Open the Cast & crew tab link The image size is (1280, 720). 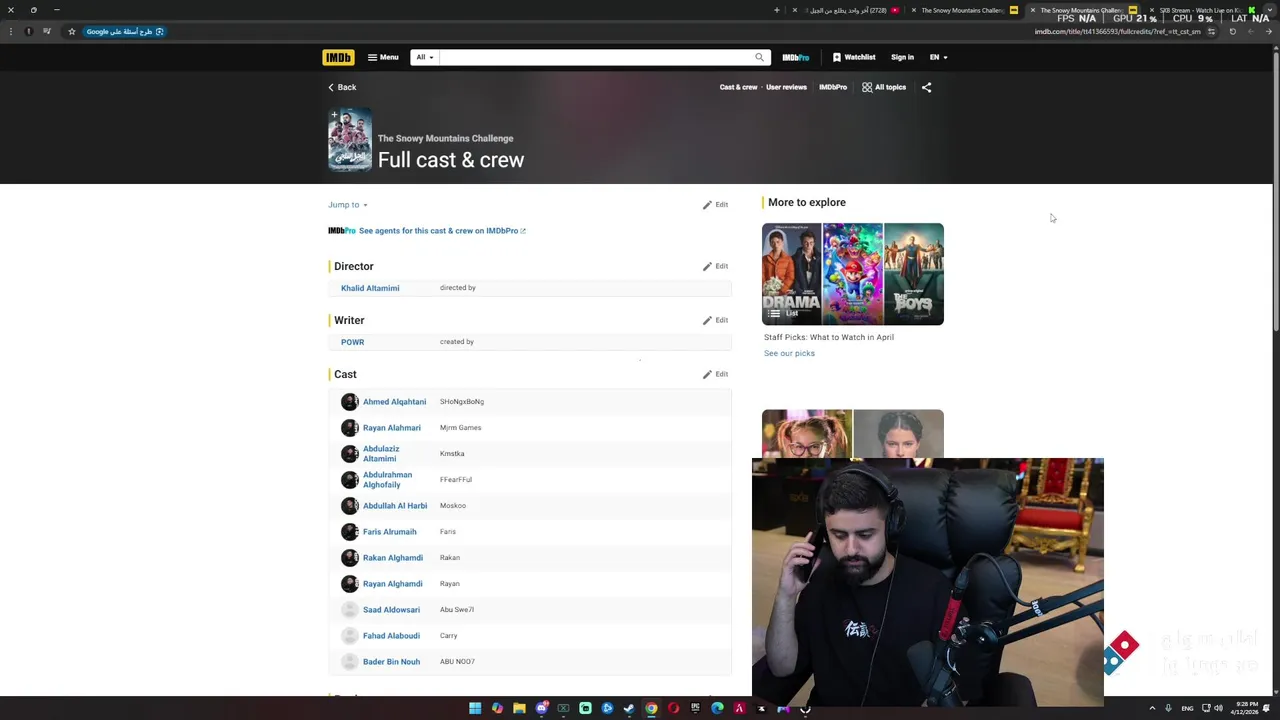pos(738,87)
